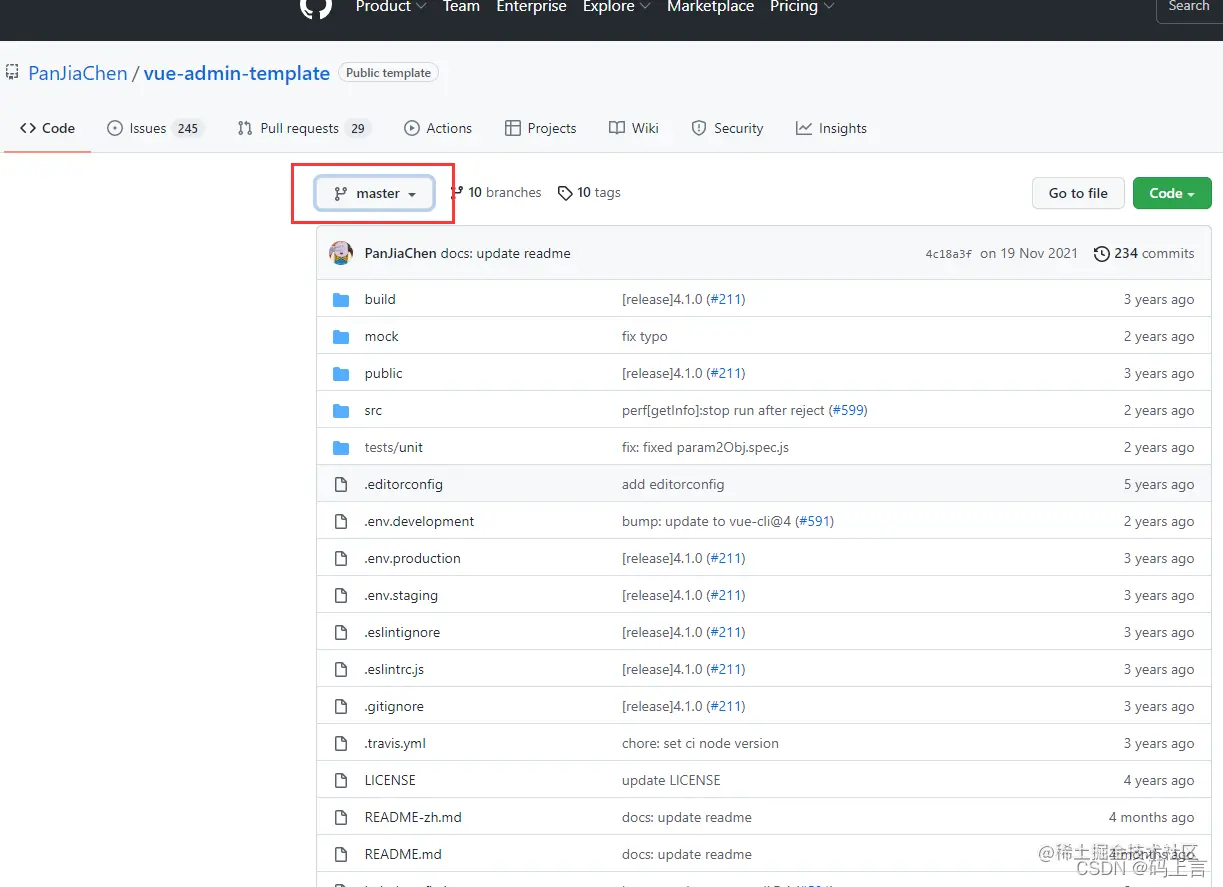Click the tag icon next to 10 tags

565,193
